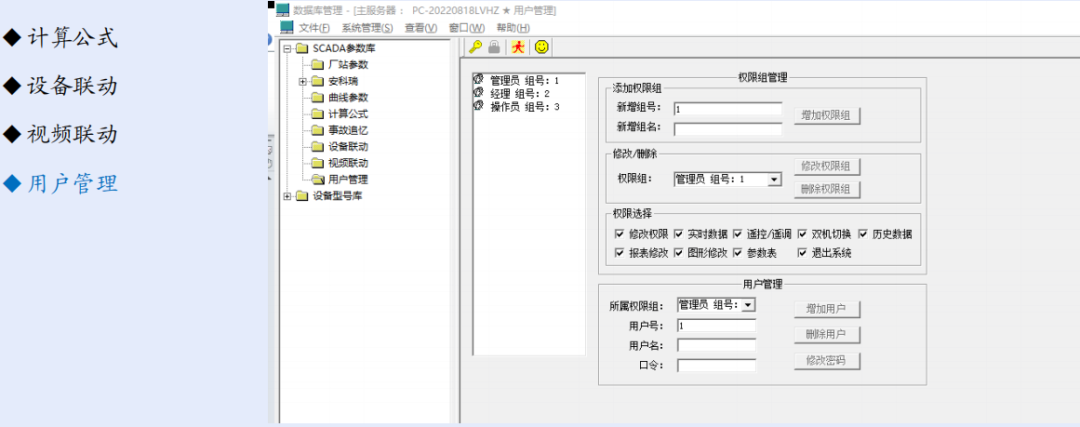Click the 用户名 input field
This screenshot has width=1080, height=427.
click(x=716, y=345)
